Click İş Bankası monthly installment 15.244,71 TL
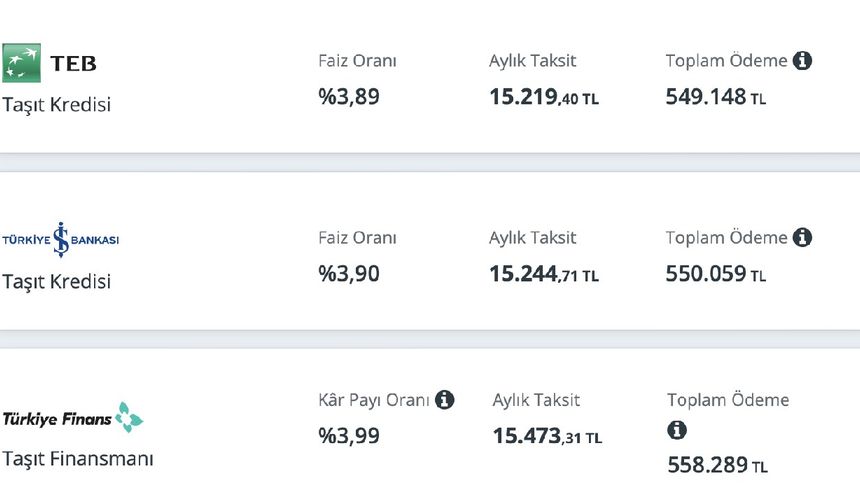The height and width of the screenshot is (504, 860). coord(544,274)
